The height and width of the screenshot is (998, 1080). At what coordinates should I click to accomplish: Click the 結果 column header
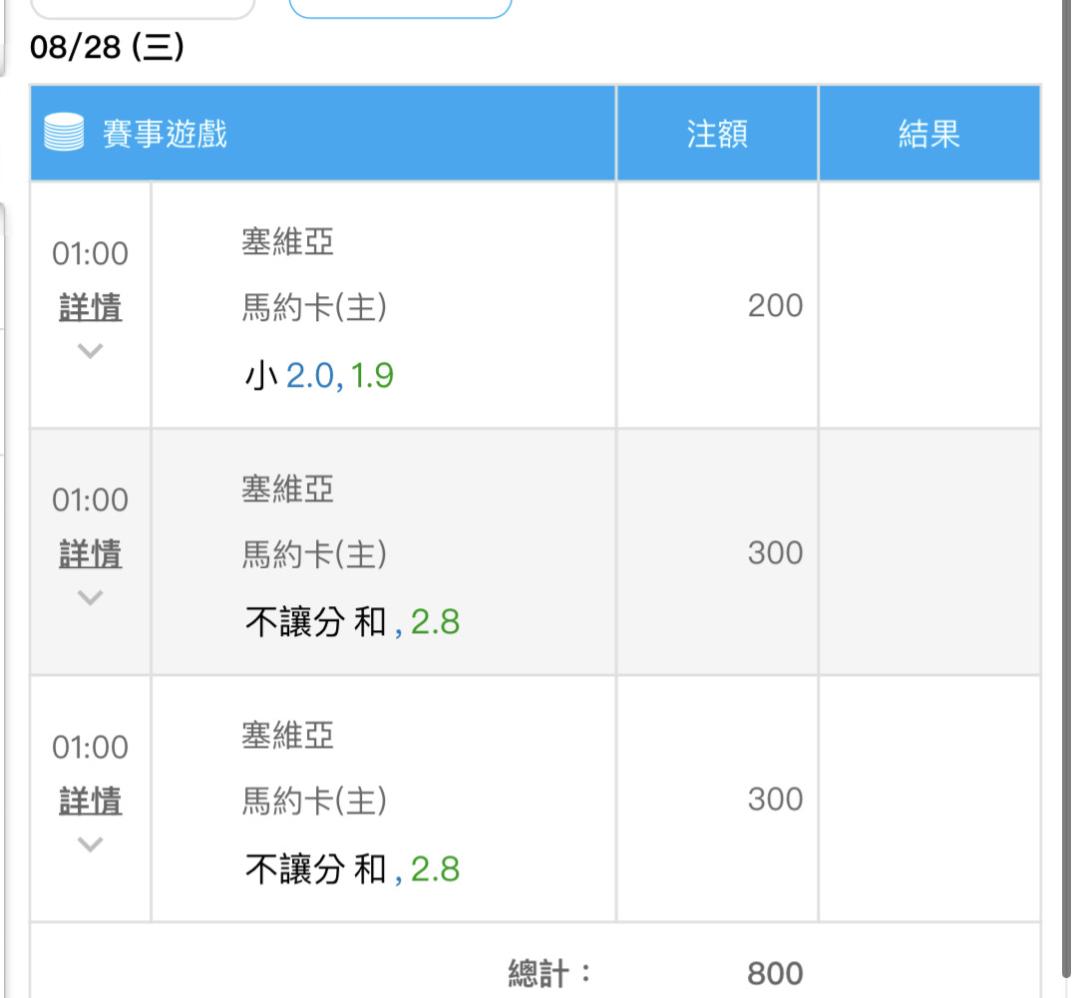coord(929,134)
